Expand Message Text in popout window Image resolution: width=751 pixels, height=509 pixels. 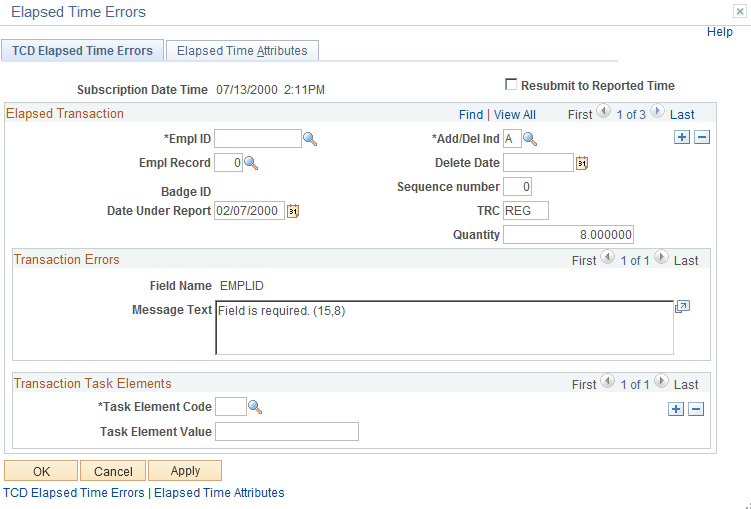(x=682, y=306)
